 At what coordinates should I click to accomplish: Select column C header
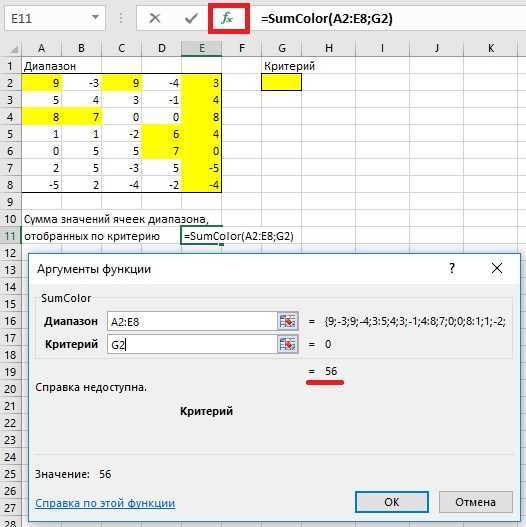122,48
